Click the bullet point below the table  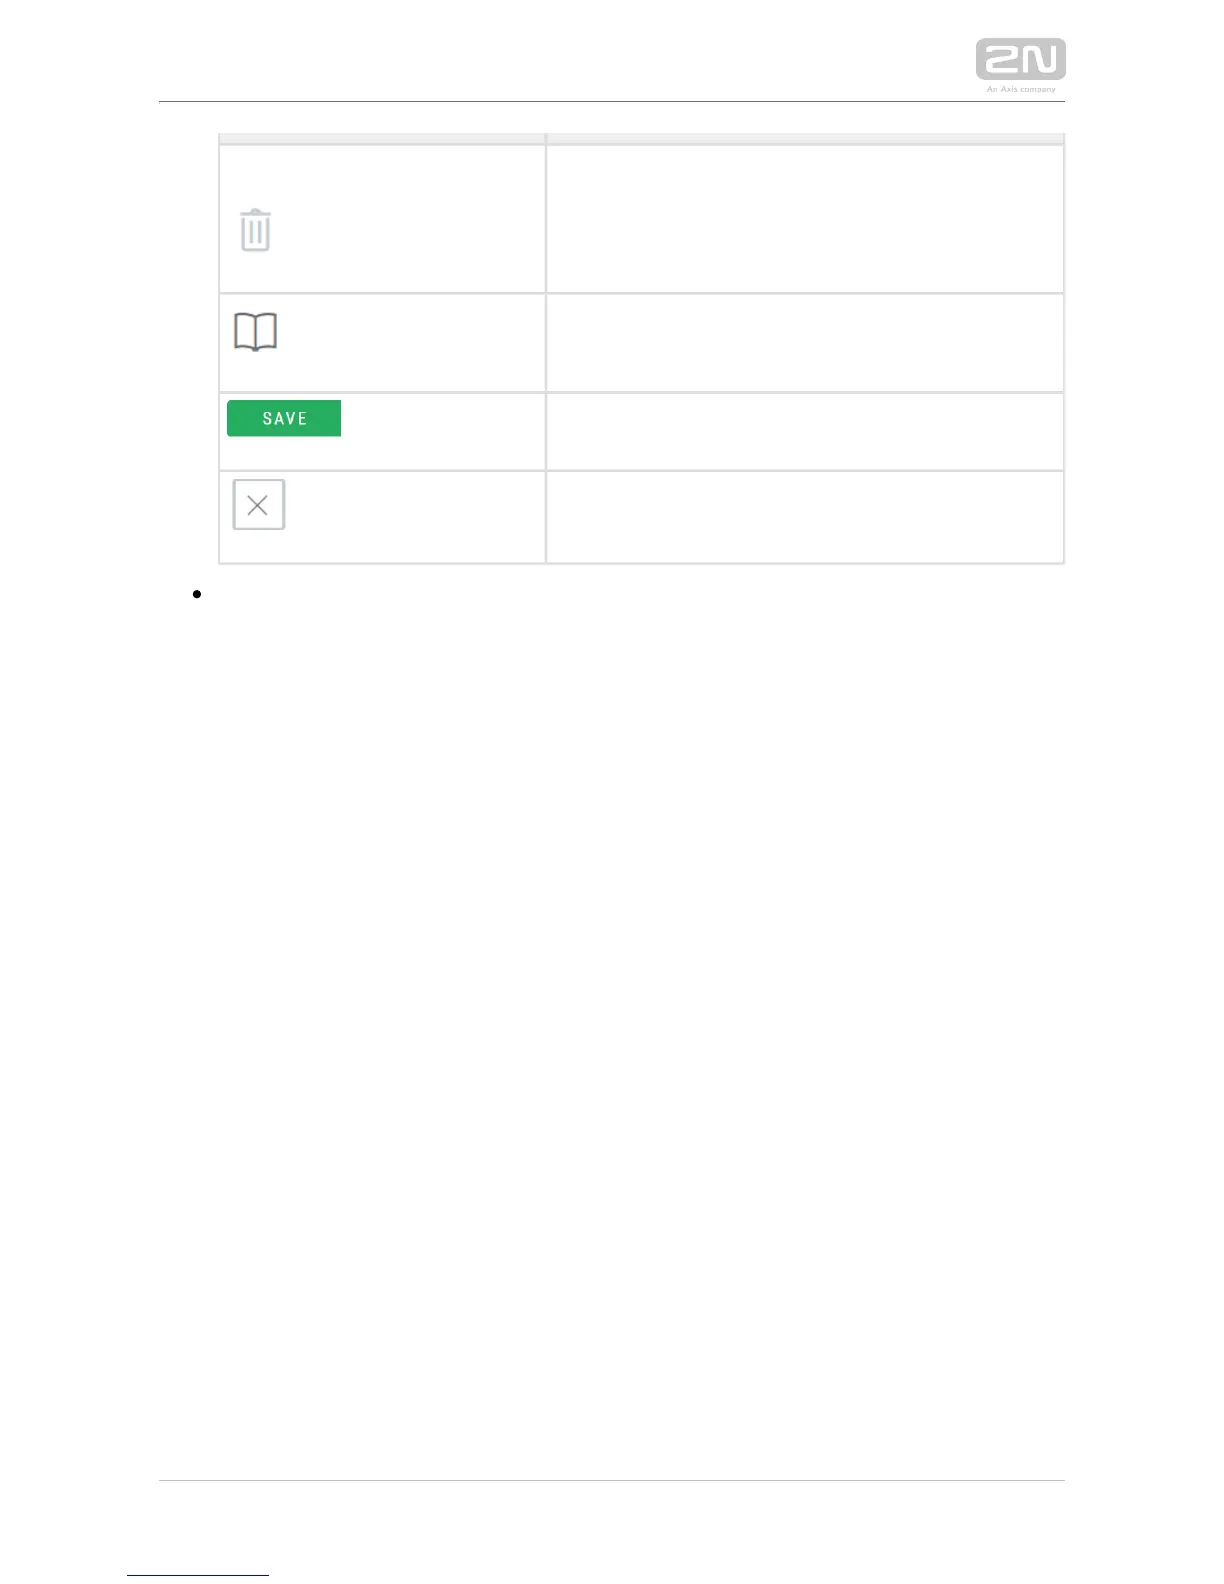[x=197, y=594]
